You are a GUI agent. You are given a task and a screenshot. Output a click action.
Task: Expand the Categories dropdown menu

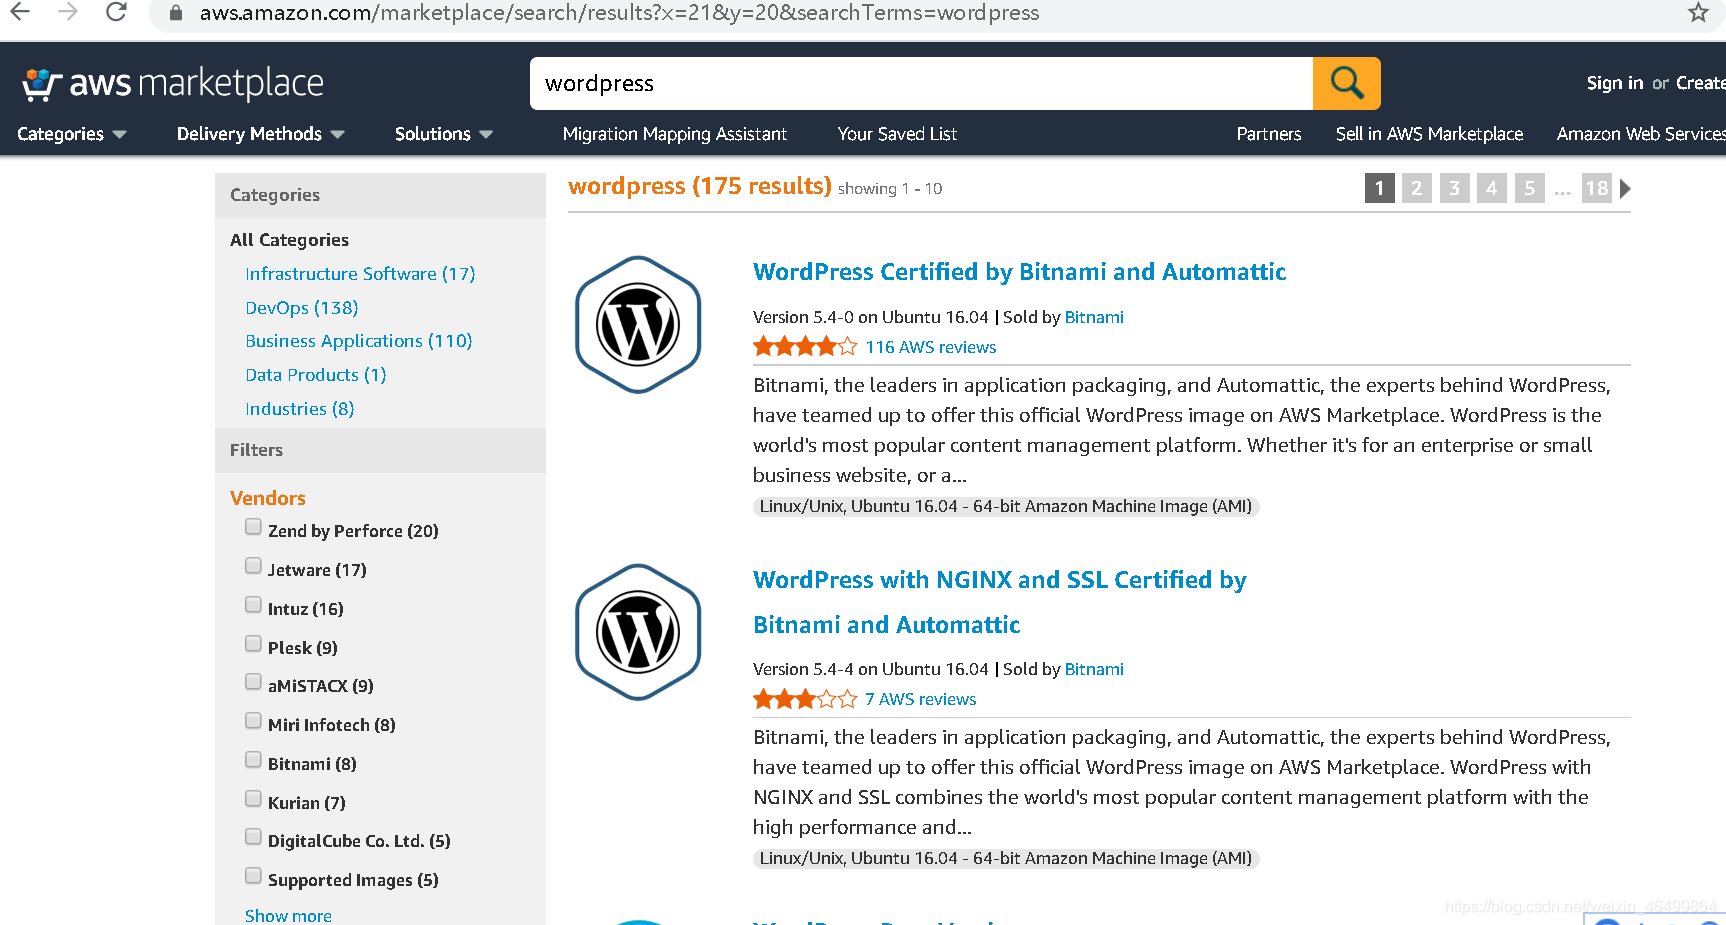pyautogui.click(x=71, y=134)
